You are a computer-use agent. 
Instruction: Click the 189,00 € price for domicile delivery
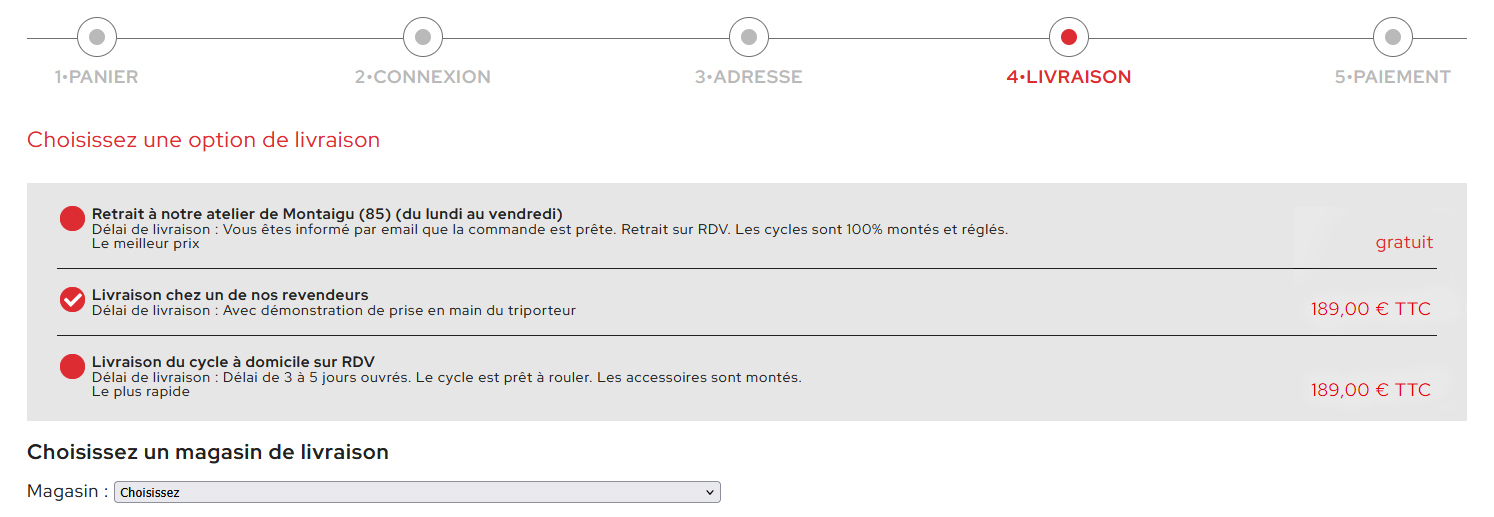point(1371,390)
